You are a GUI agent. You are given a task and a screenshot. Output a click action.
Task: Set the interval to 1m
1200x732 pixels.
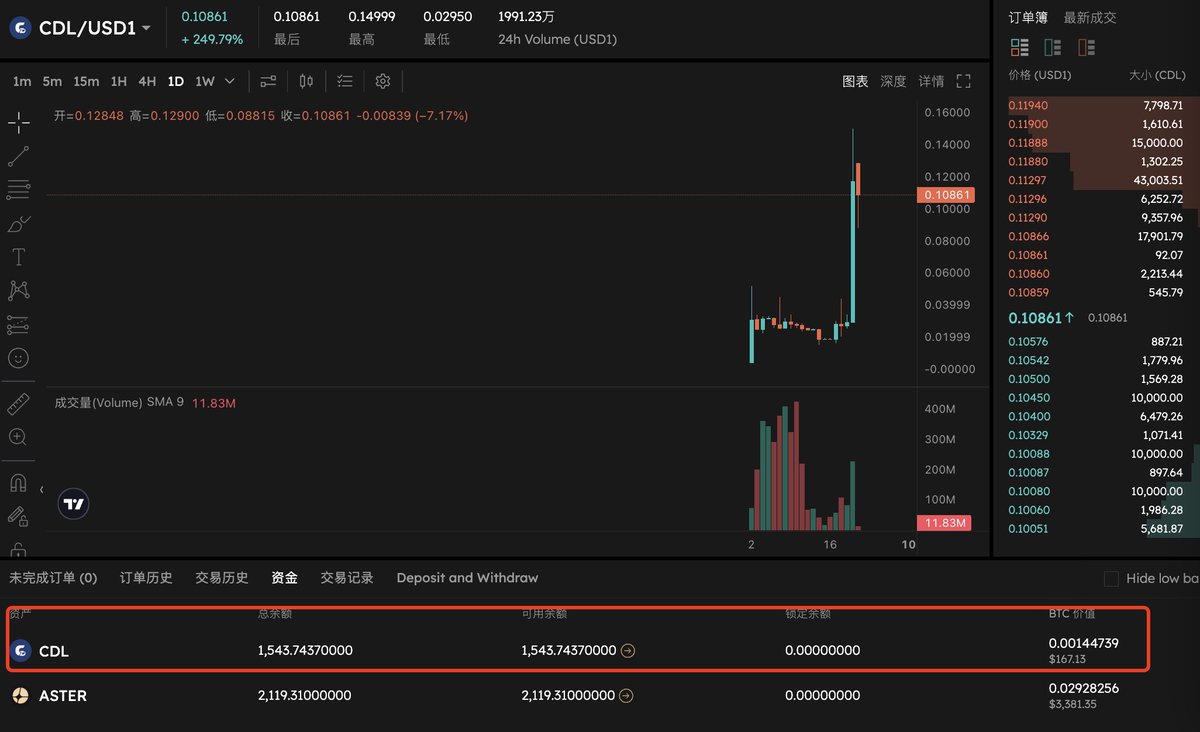22,81
